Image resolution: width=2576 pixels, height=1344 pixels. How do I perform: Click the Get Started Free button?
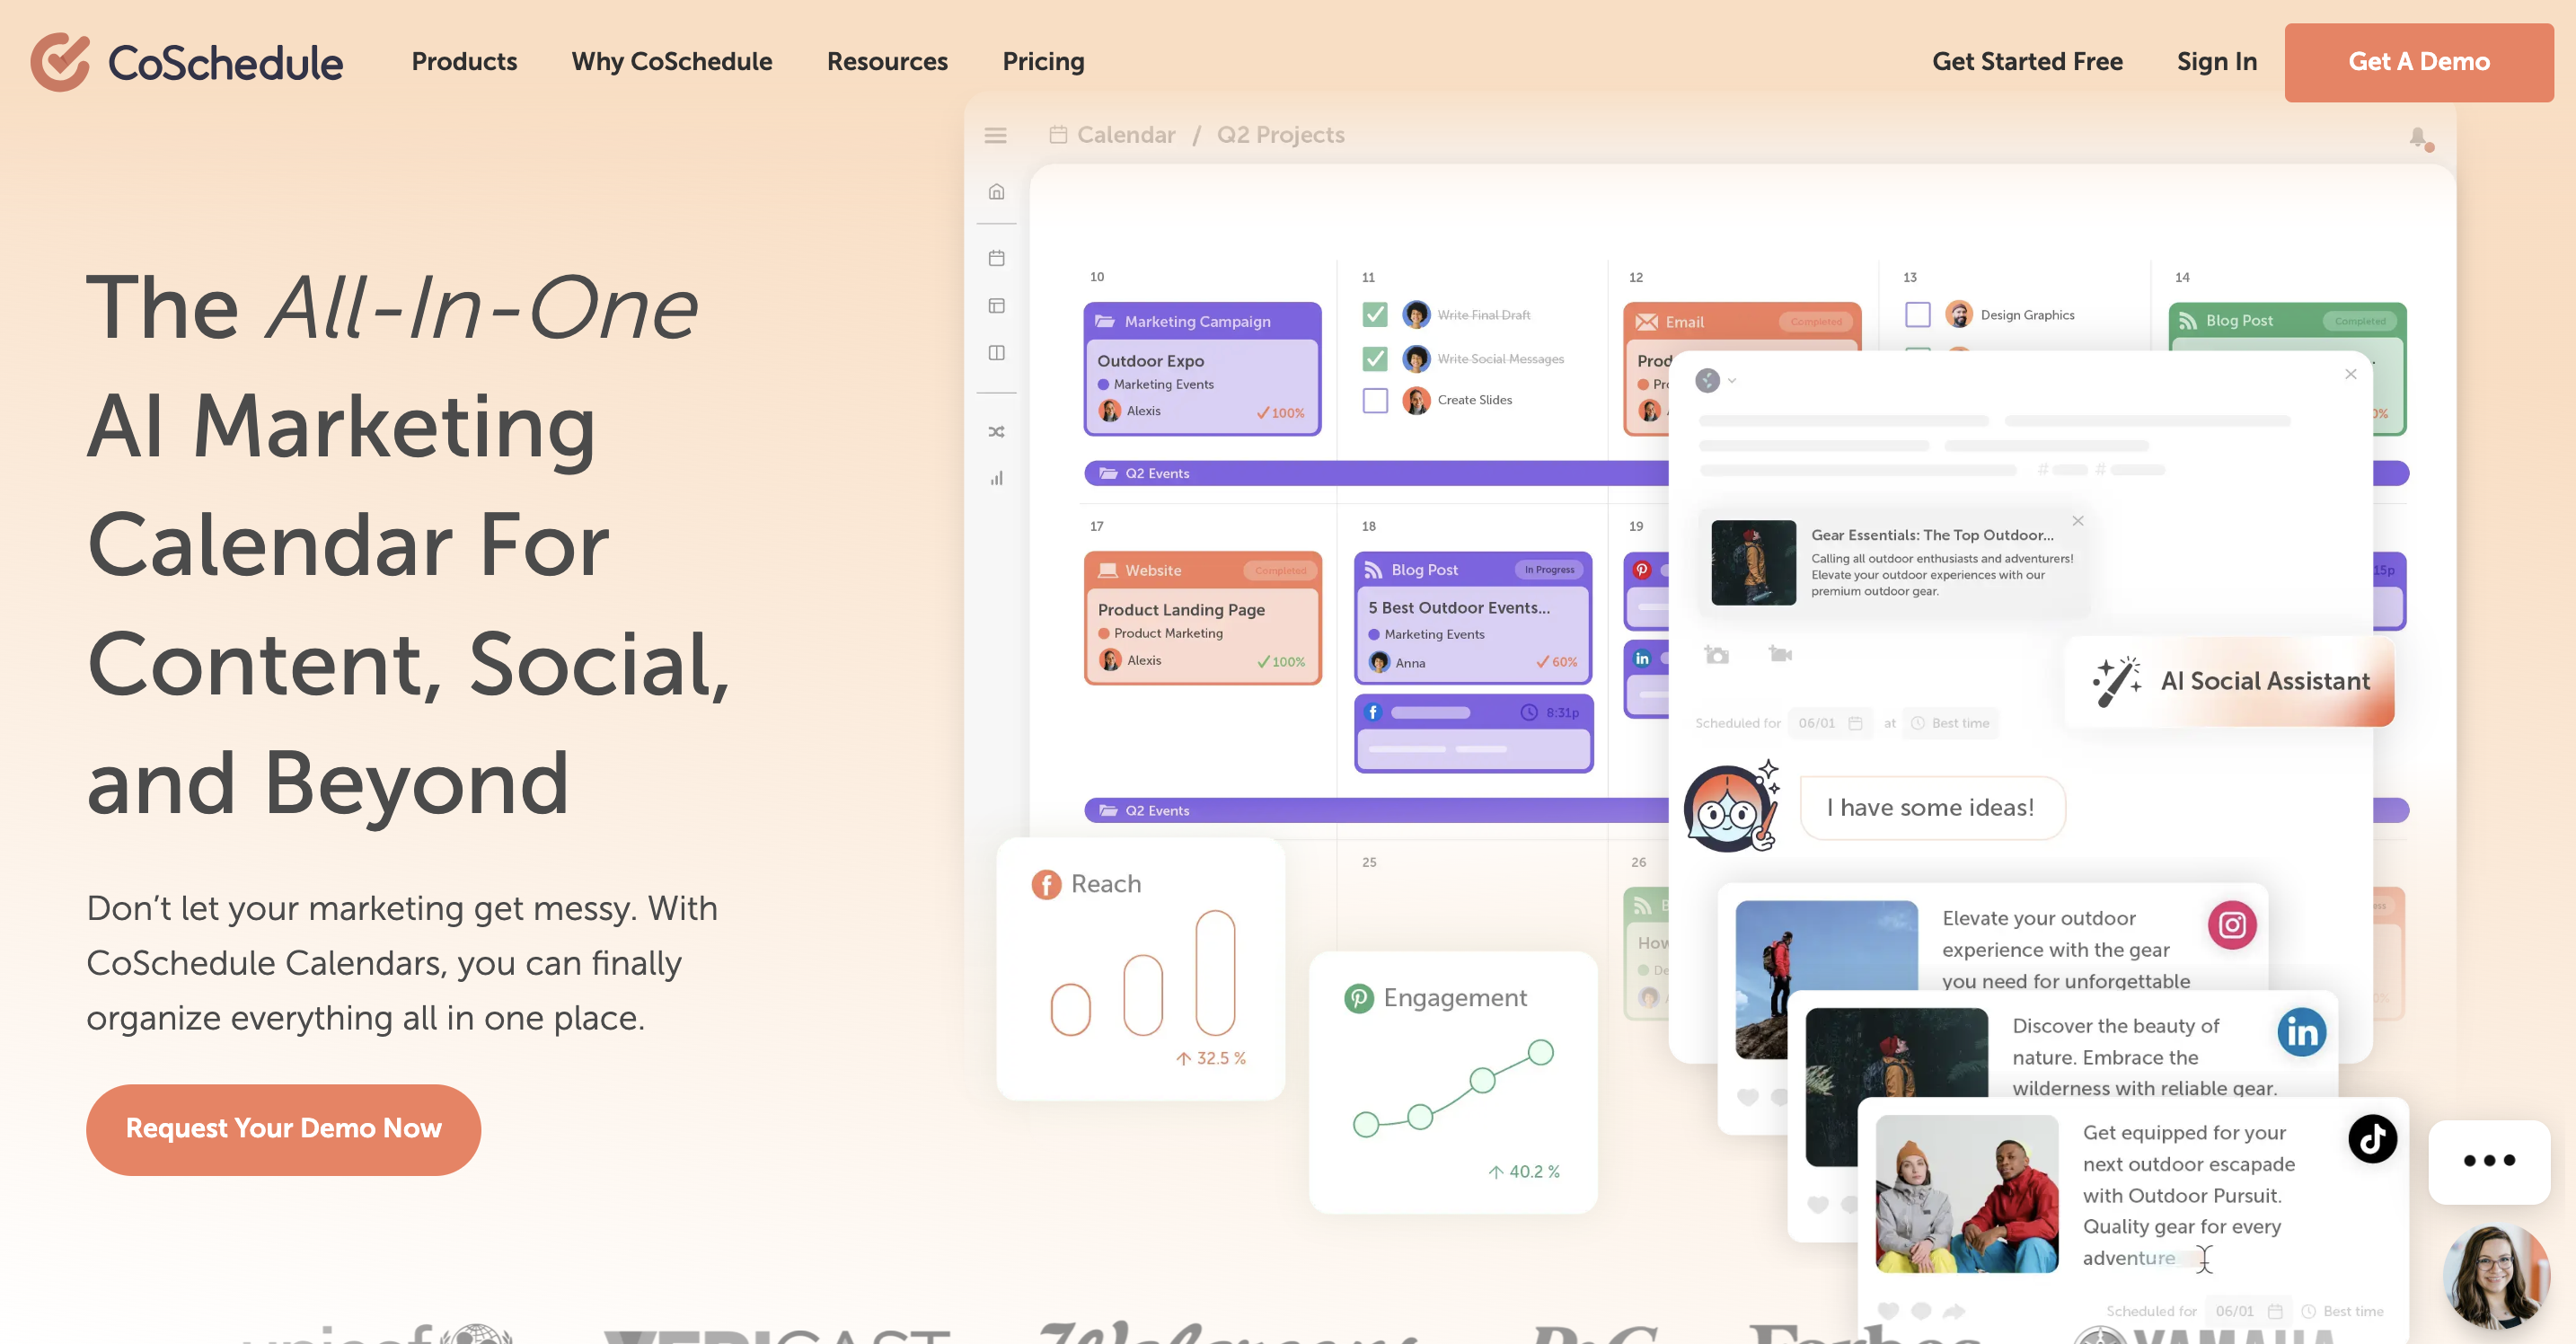coord(2025,61)
